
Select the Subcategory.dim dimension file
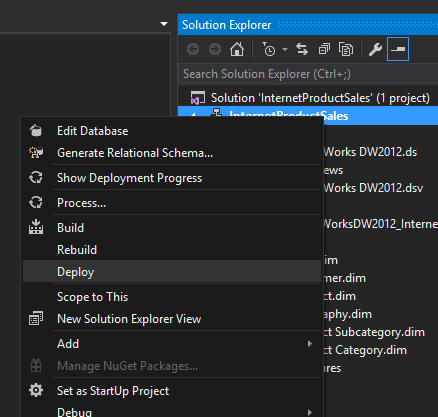(x=374, y=332)
